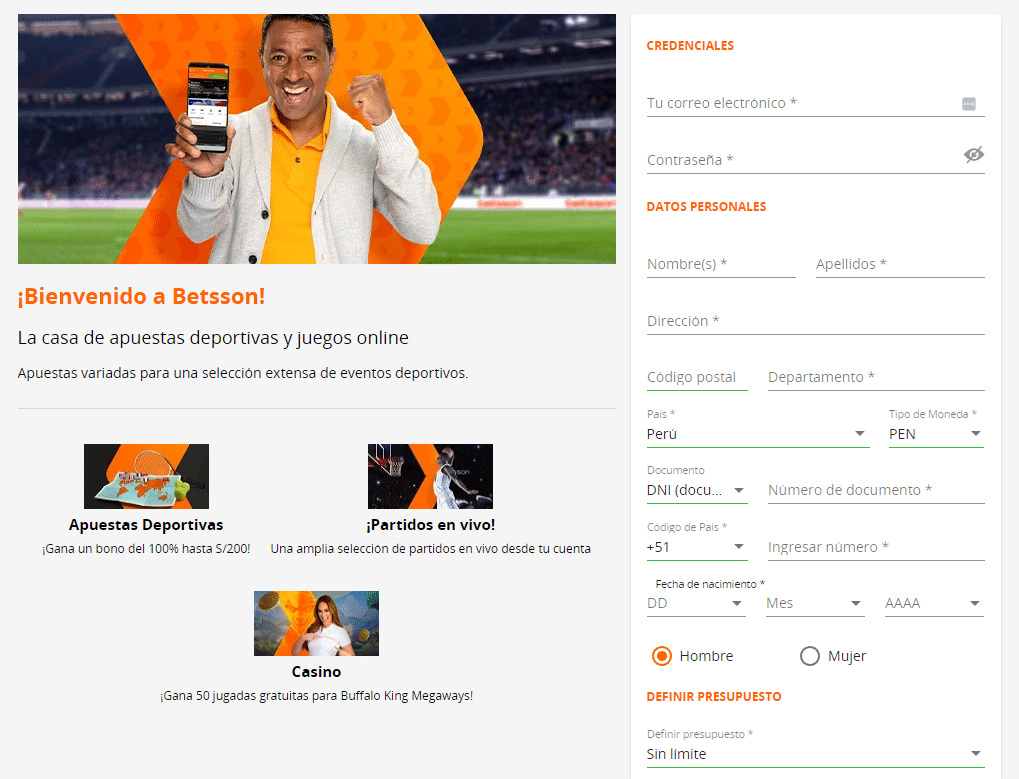Open the Mes month dropdown
Screen dimensions: 1019x779
pos(815,604)
